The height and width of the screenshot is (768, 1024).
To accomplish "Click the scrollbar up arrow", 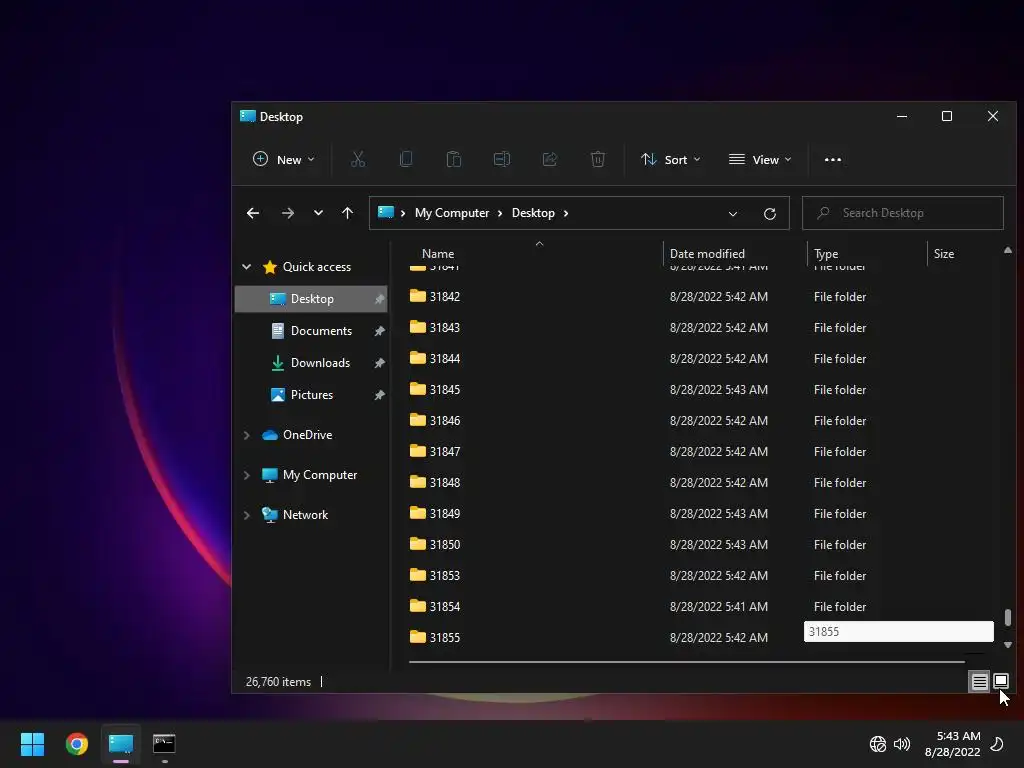I will click(1008, 250).
